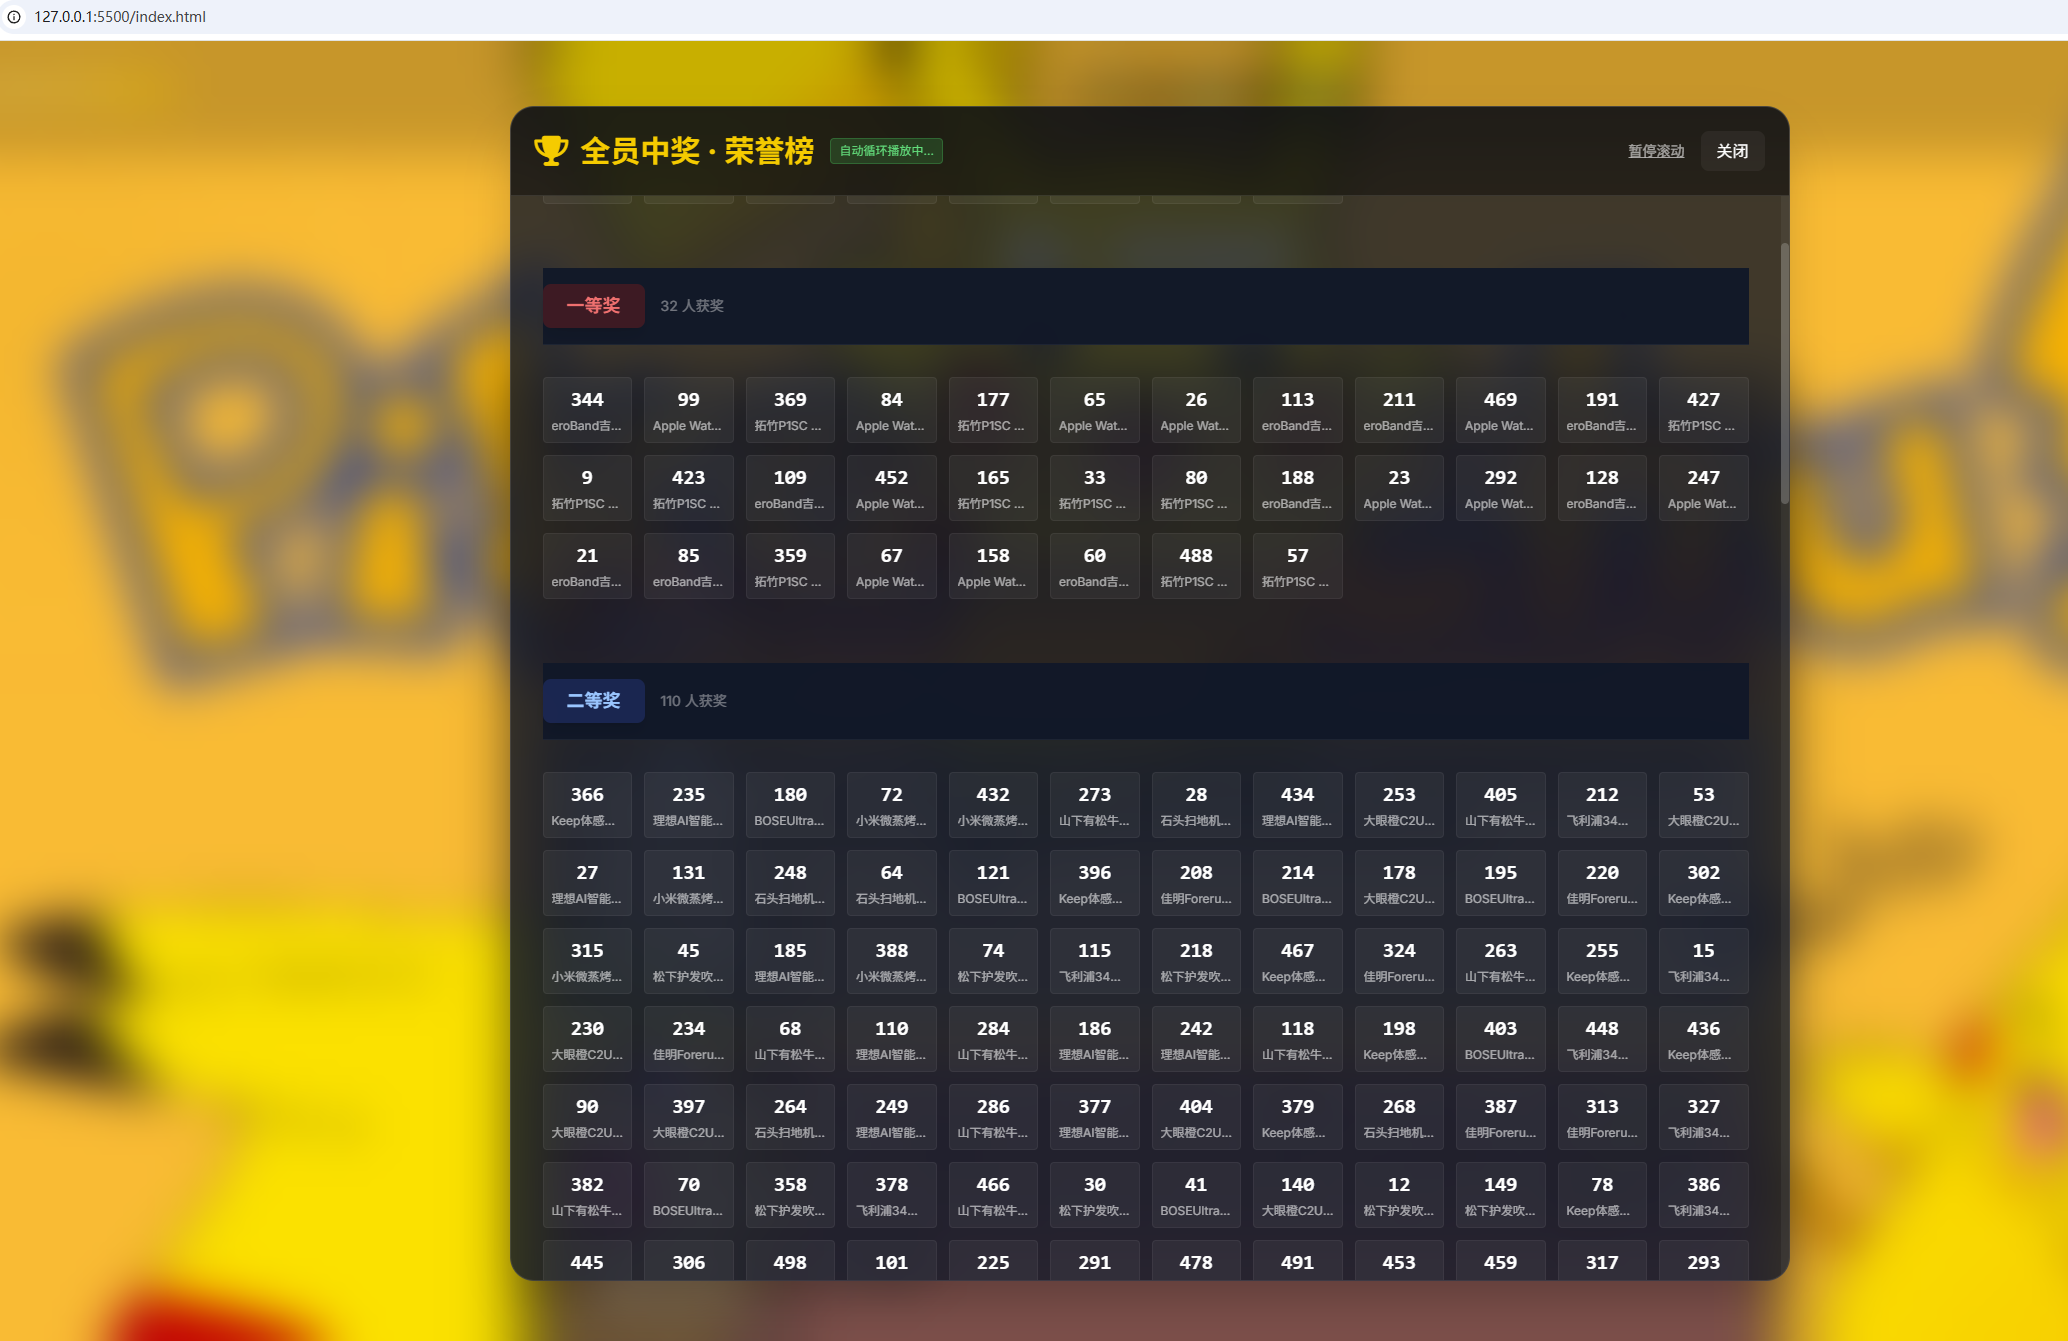Click the 32 人获奖 count text
The height and width of the screenshot is (1341, 2068).
coord(691,306)
